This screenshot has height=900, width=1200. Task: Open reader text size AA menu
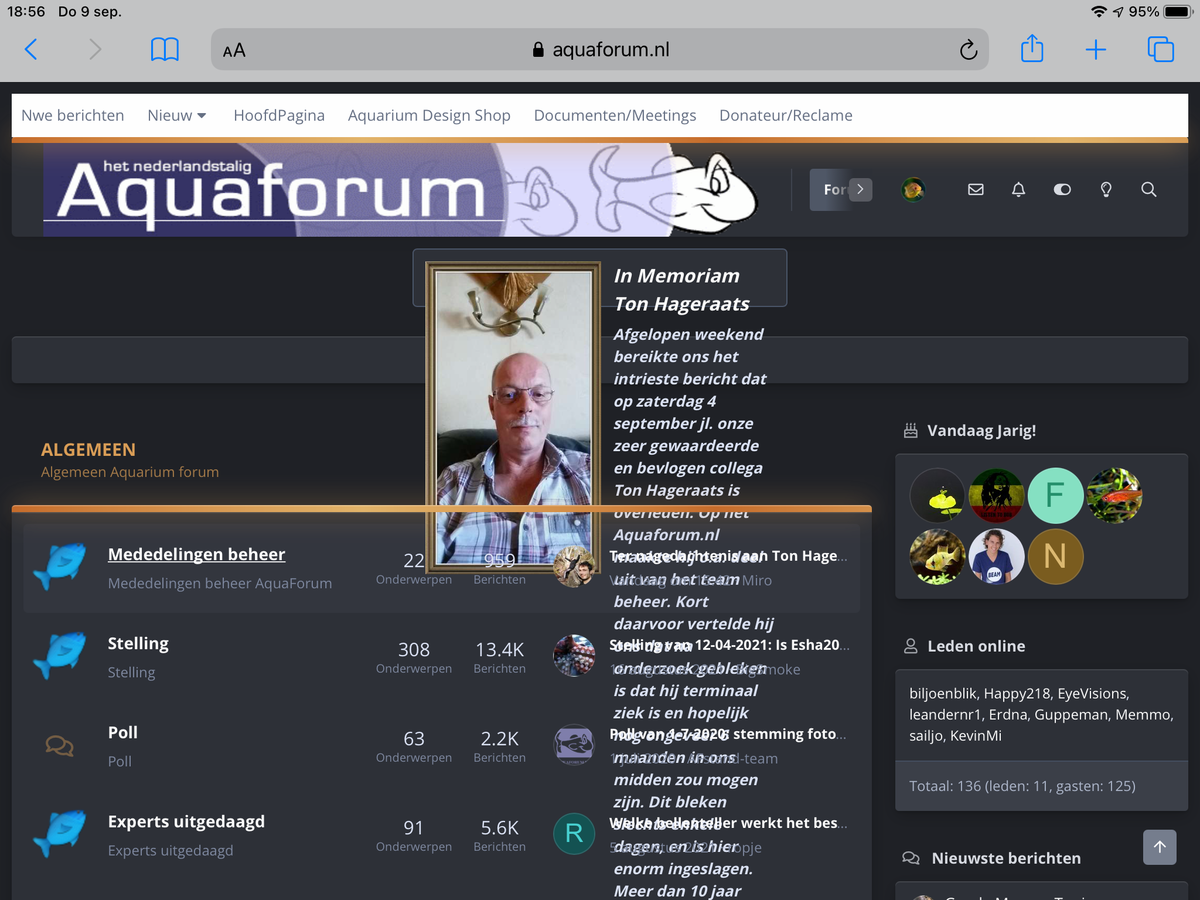point(234,50)
